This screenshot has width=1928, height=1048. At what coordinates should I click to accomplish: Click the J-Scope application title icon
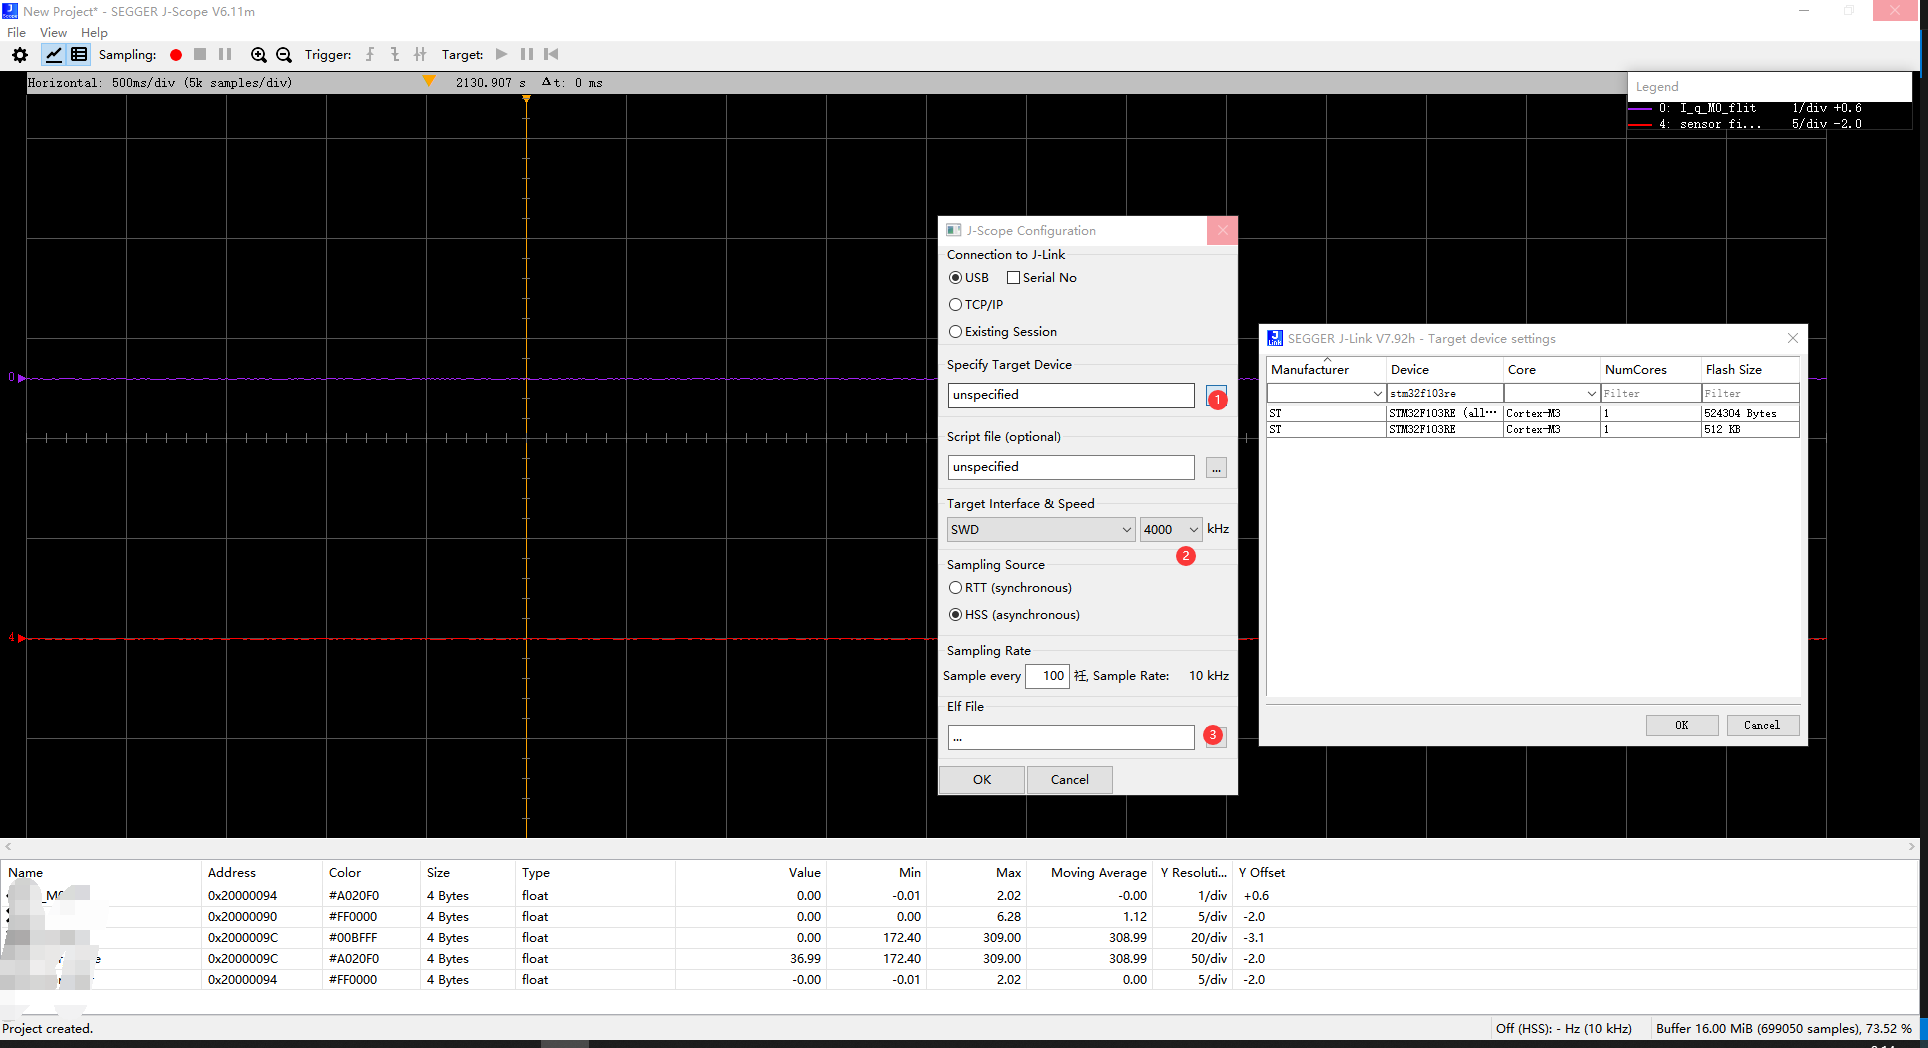[x=10, y=11]
